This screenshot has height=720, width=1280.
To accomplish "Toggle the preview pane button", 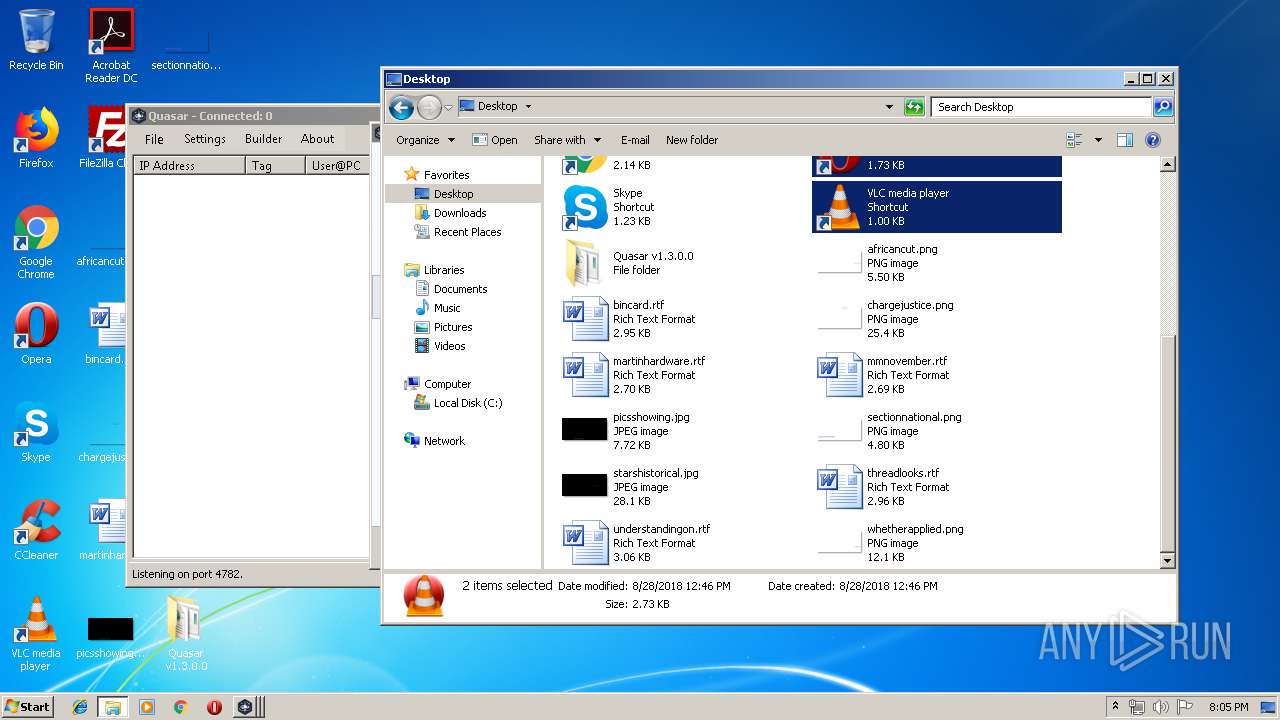I will point(1124,140).
